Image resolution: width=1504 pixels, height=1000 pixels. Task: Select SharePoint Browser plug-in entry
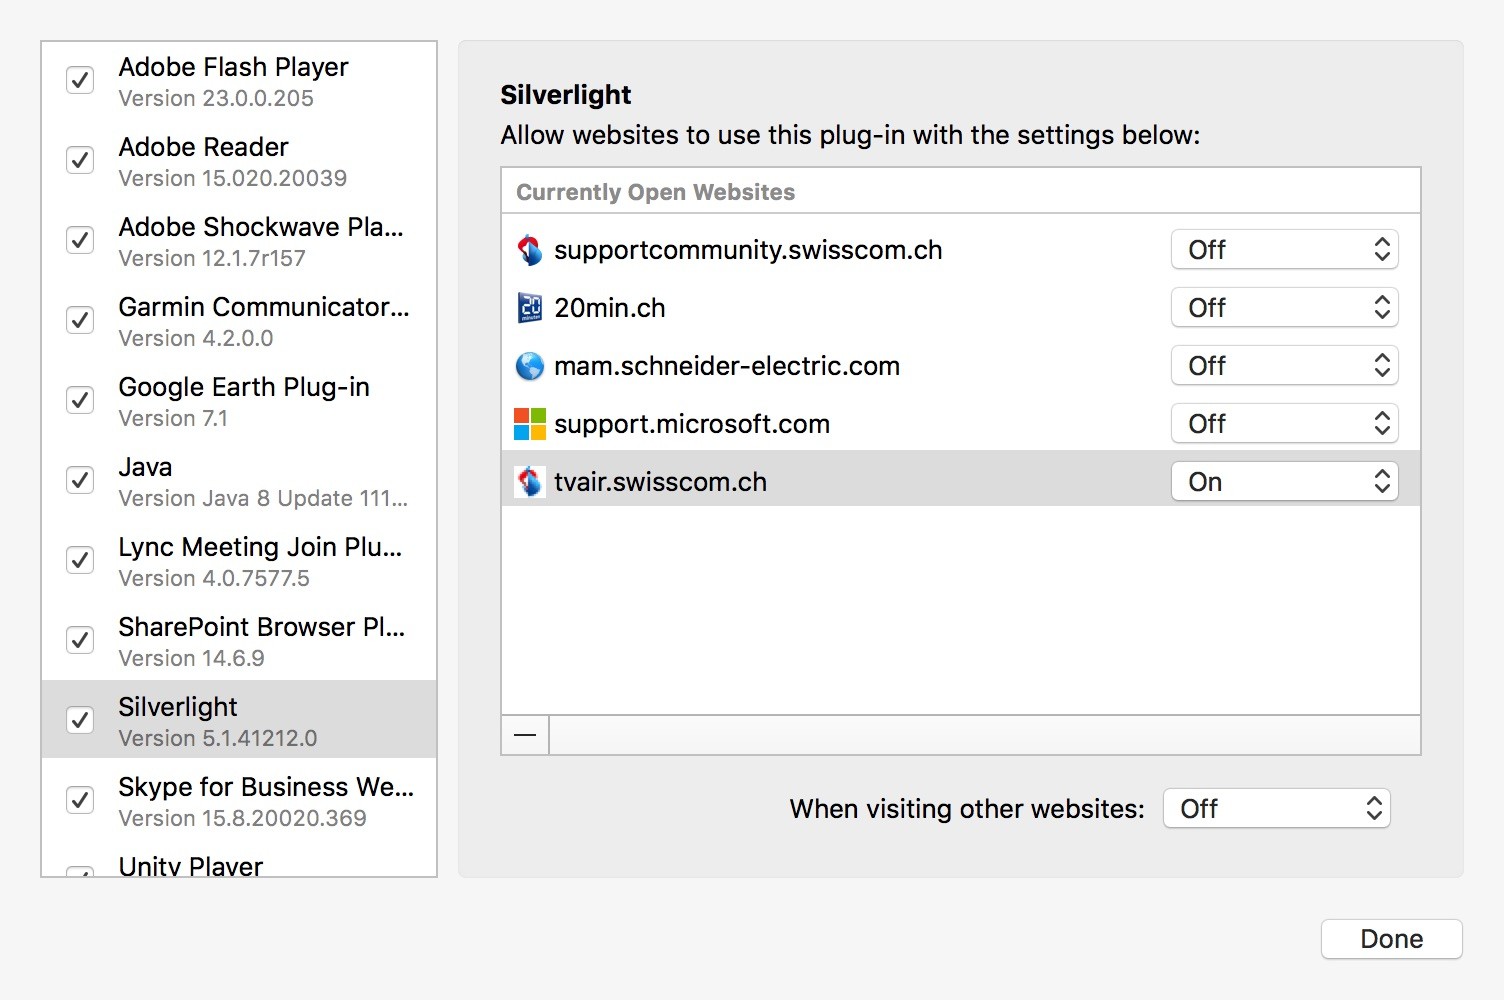click(x=260, y=641)
